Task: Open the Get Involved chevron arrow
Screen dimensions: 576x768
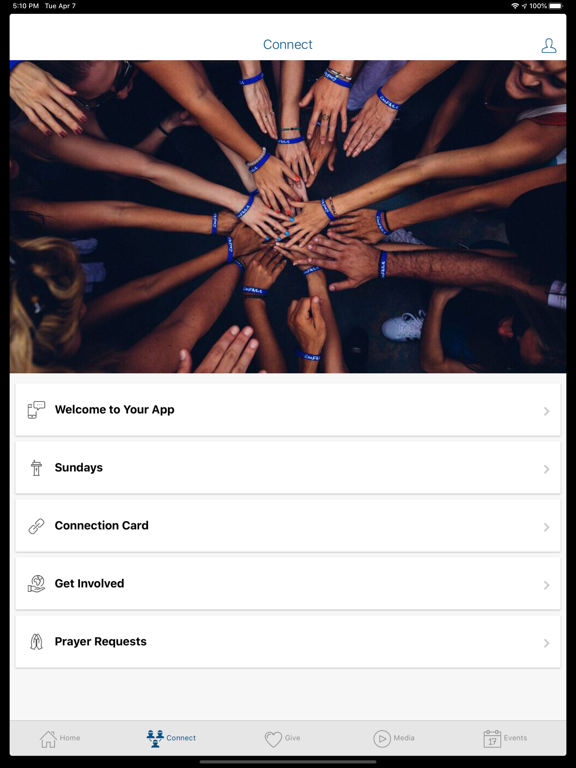Action: tap(547, 585)
